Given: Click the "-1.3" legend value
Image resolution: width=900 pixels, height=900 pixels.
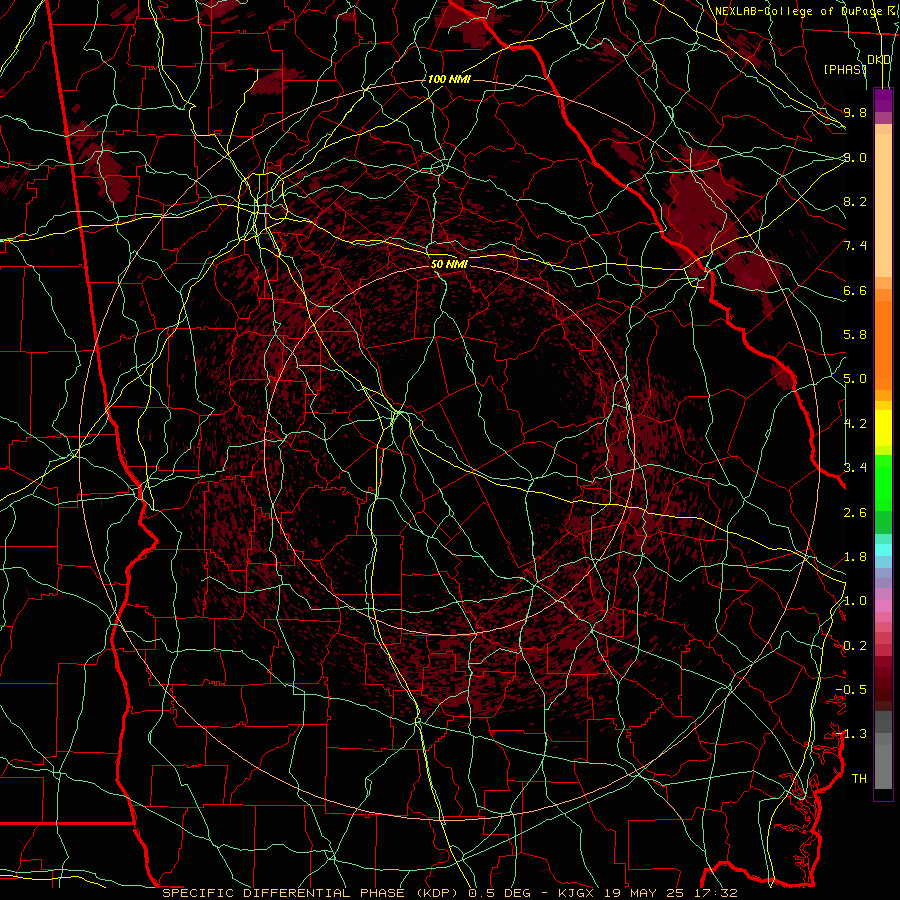Looking at the screenshot, I should point(851,734).
